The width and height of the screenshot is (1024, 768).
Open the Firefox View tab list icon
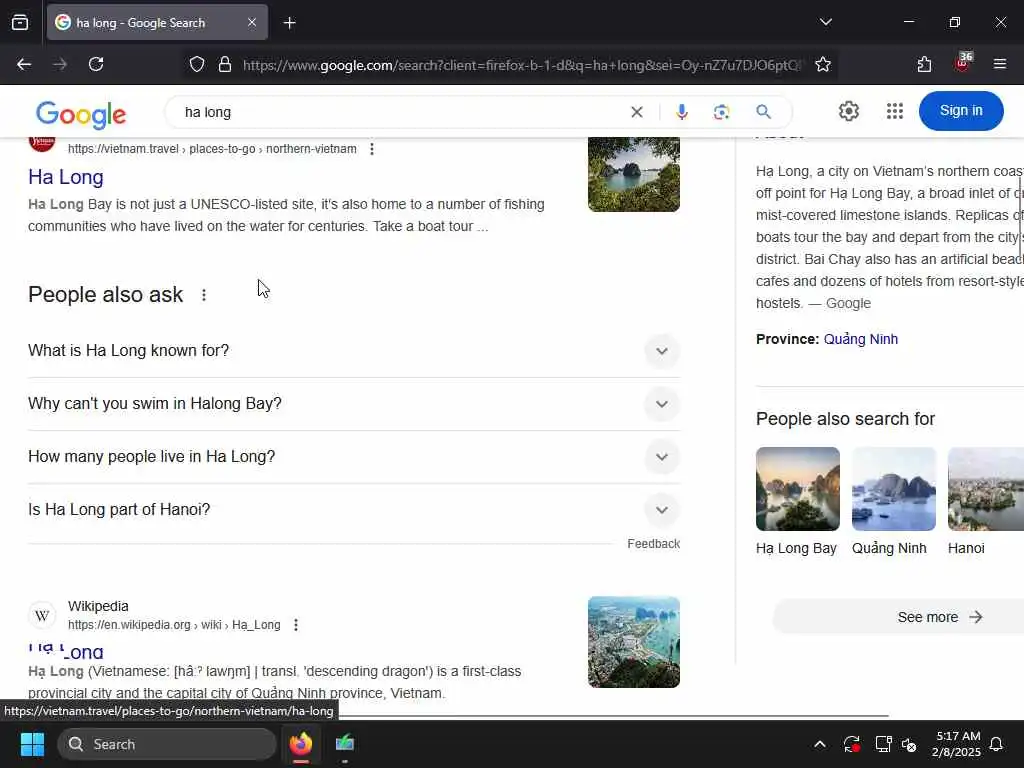pyautogui.click(x=20, y=22)
